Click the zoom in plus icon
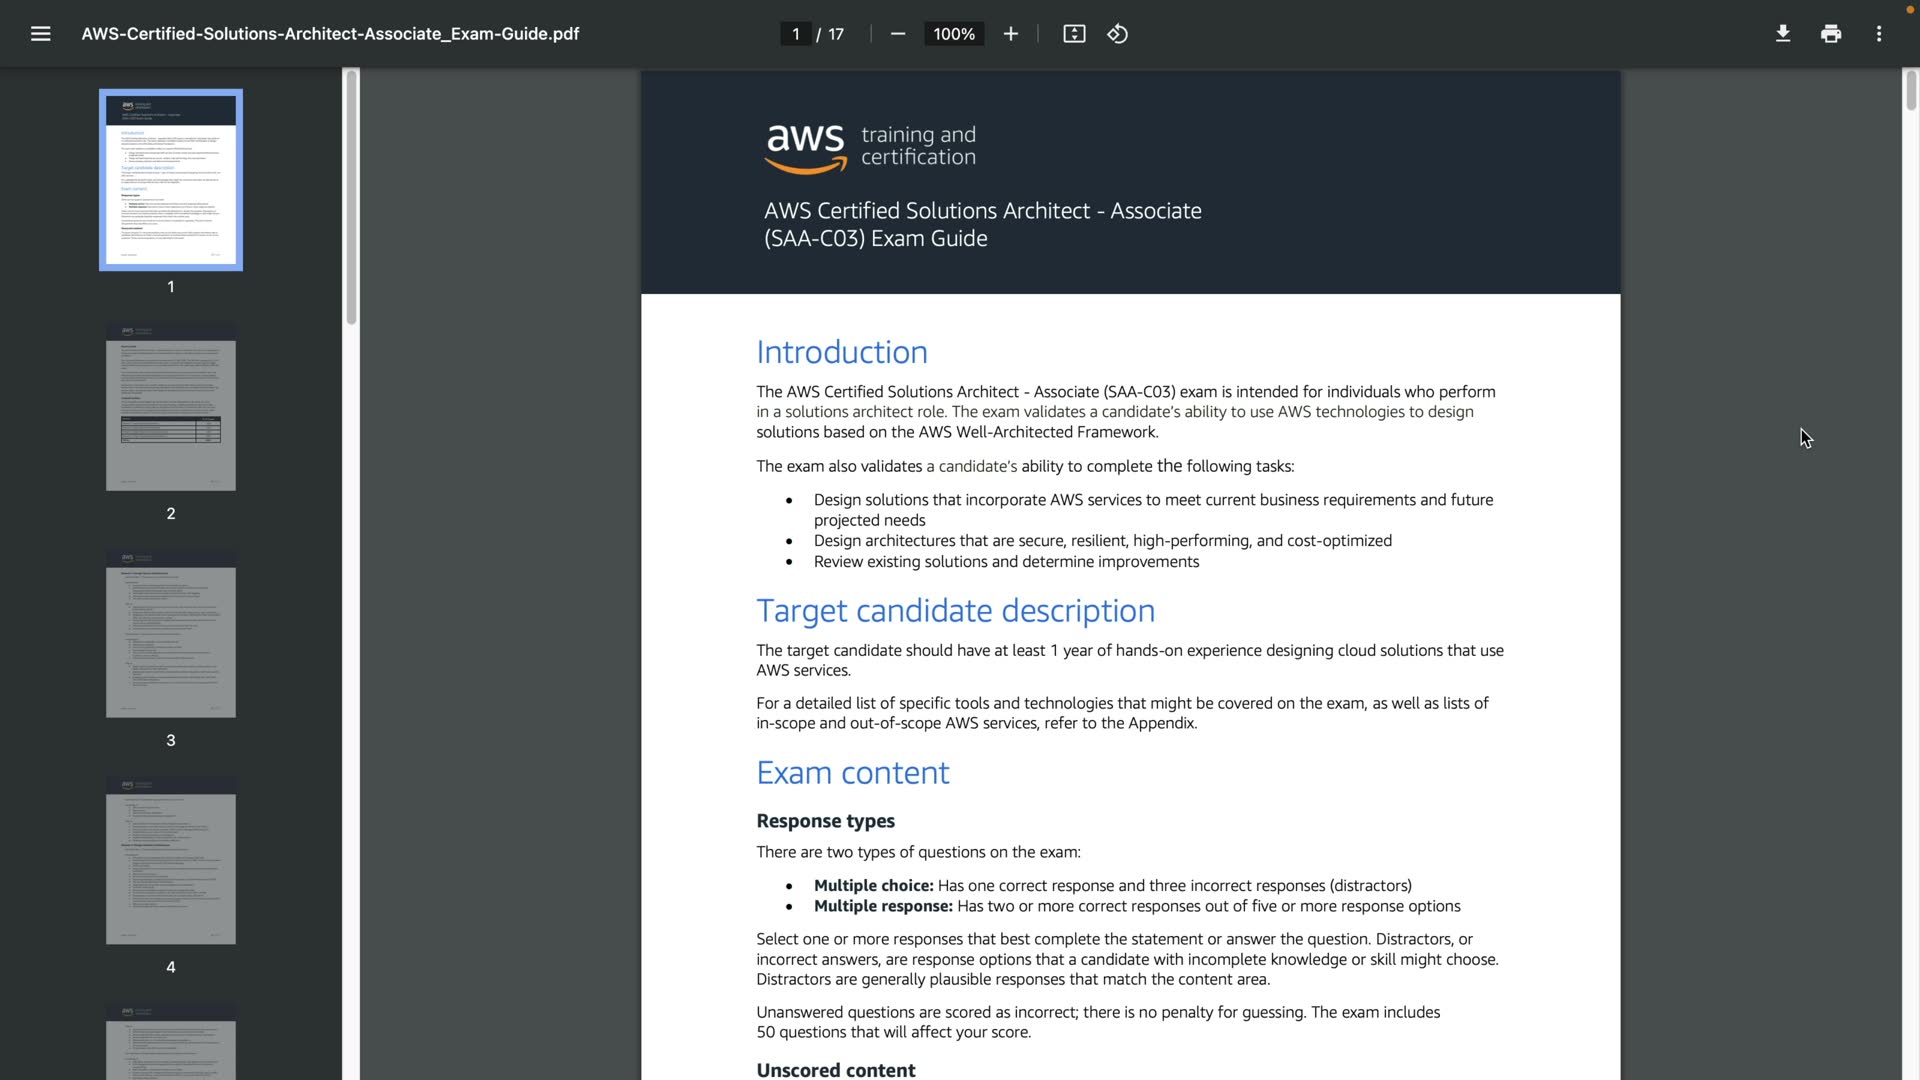Screen dimensions: 1920x1080 (1010, 34)
